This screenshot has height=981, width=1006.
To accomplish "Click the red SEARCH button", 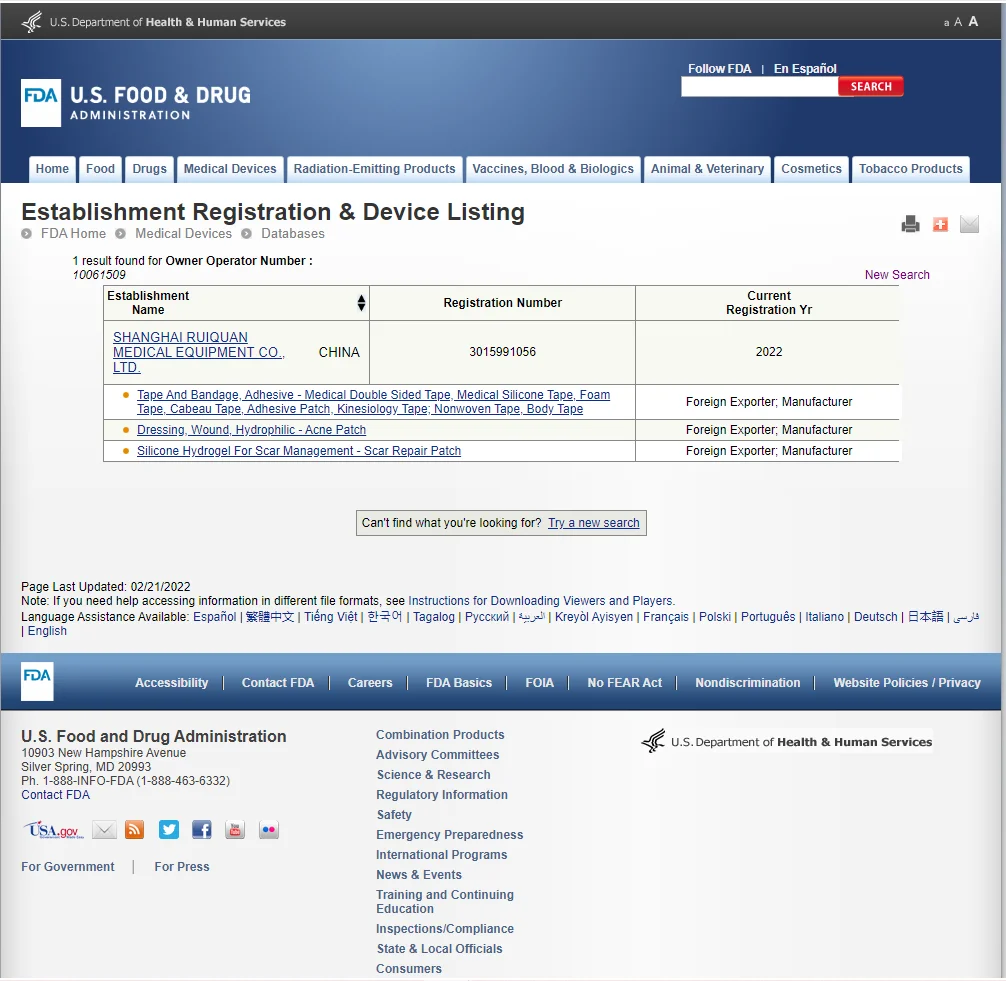I will pos(871,87).
